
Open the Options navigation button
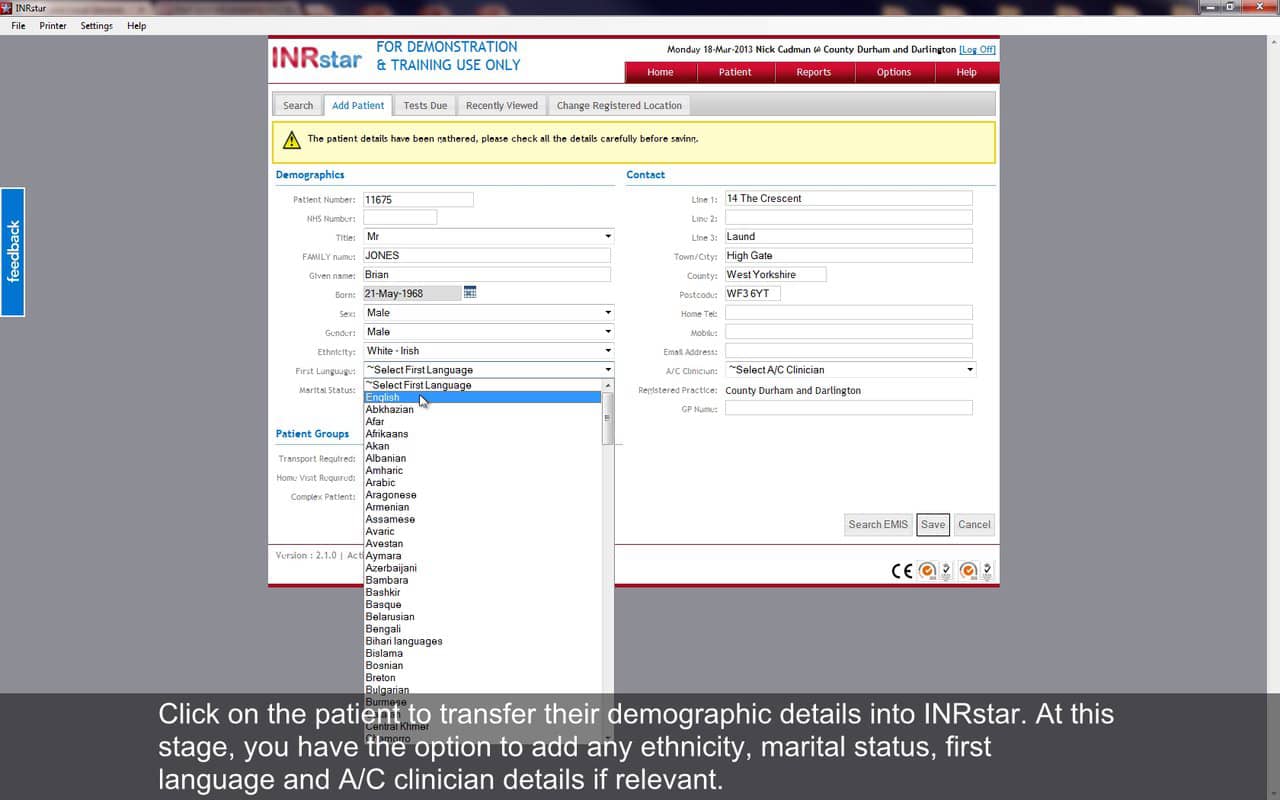click(894, 72)
